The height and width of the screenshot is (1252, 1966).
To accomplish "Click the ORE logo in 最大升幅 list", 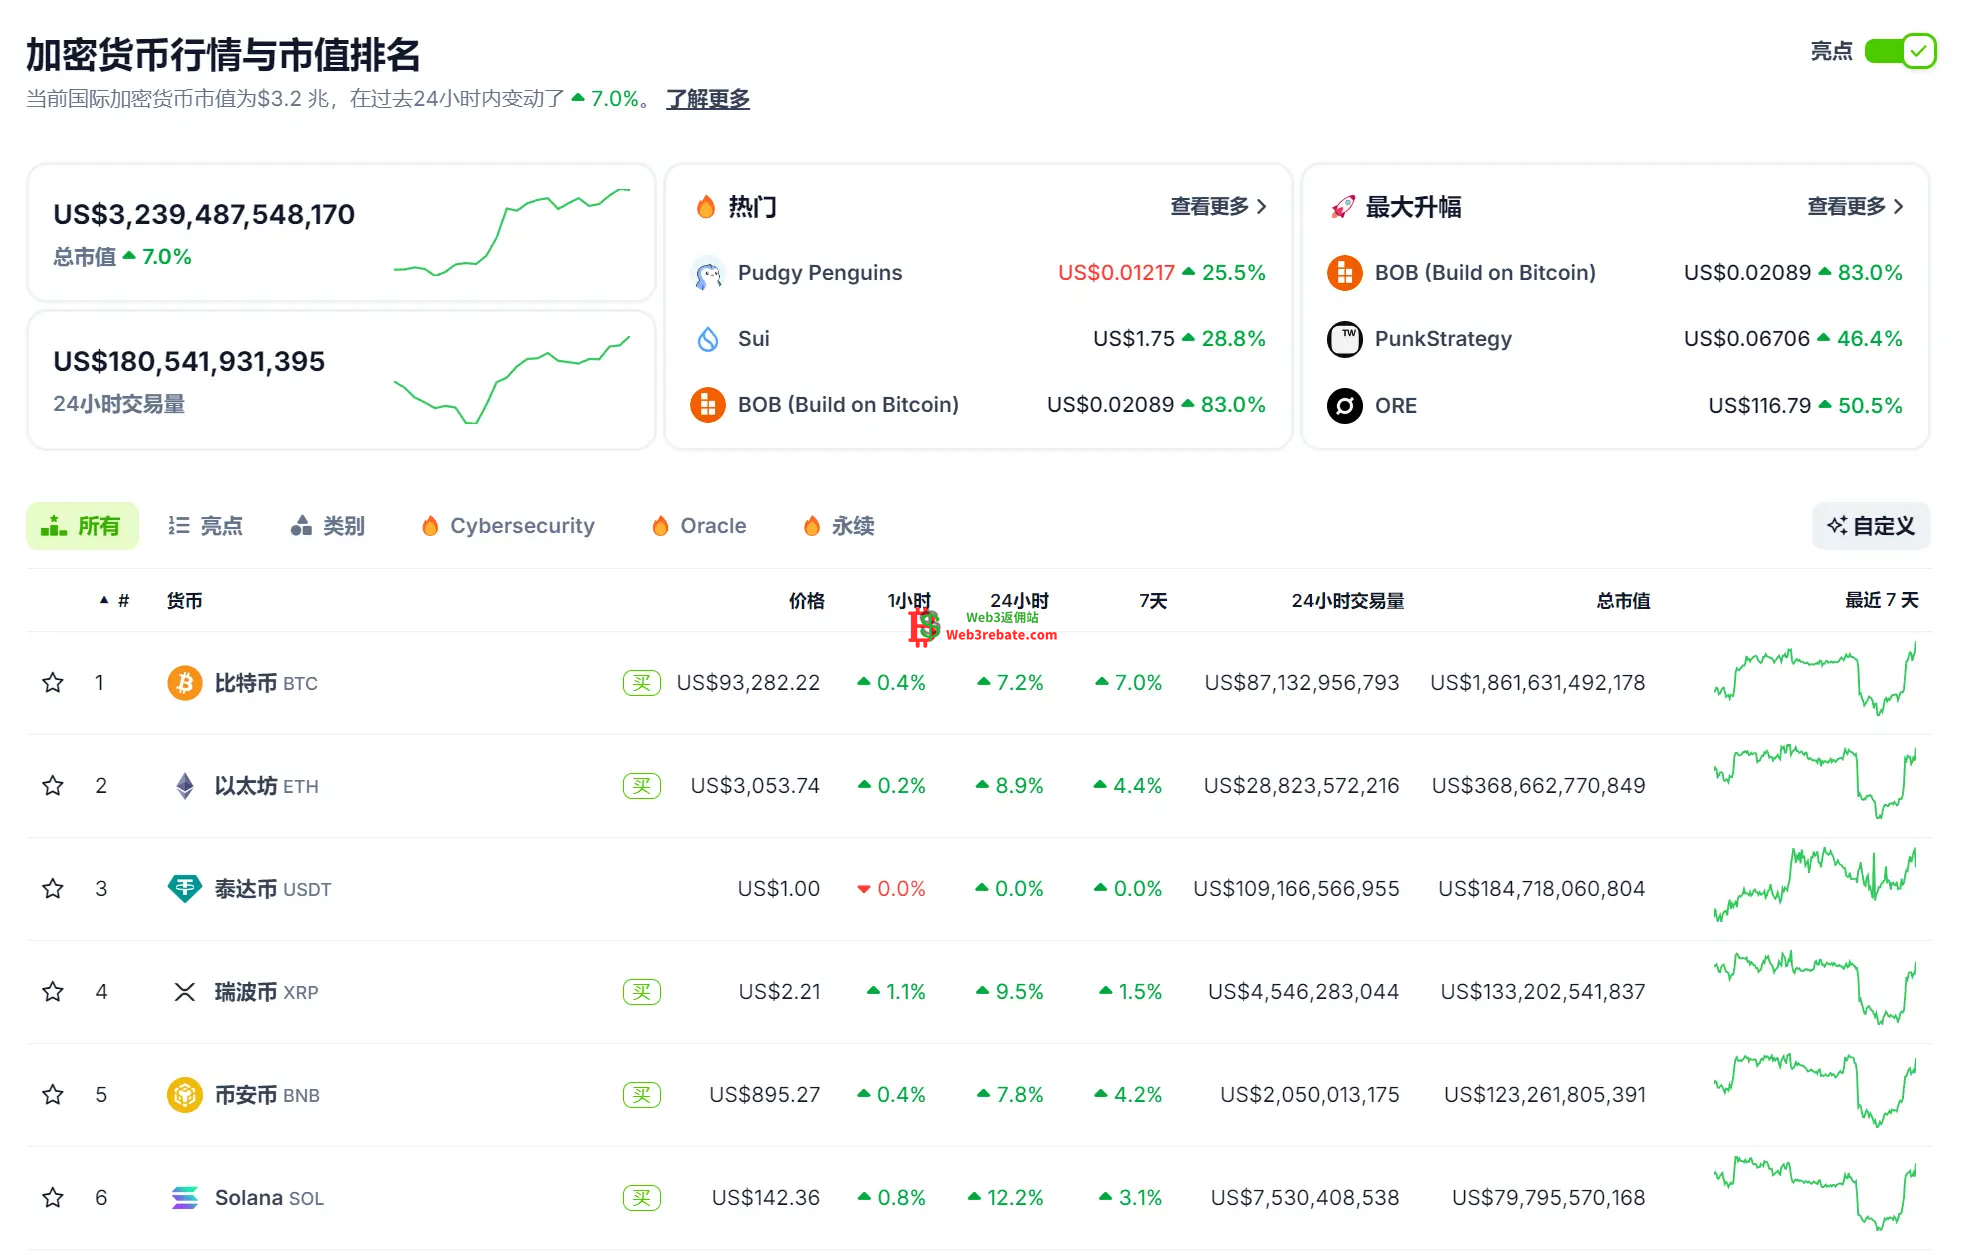I will coord(1346,406).
